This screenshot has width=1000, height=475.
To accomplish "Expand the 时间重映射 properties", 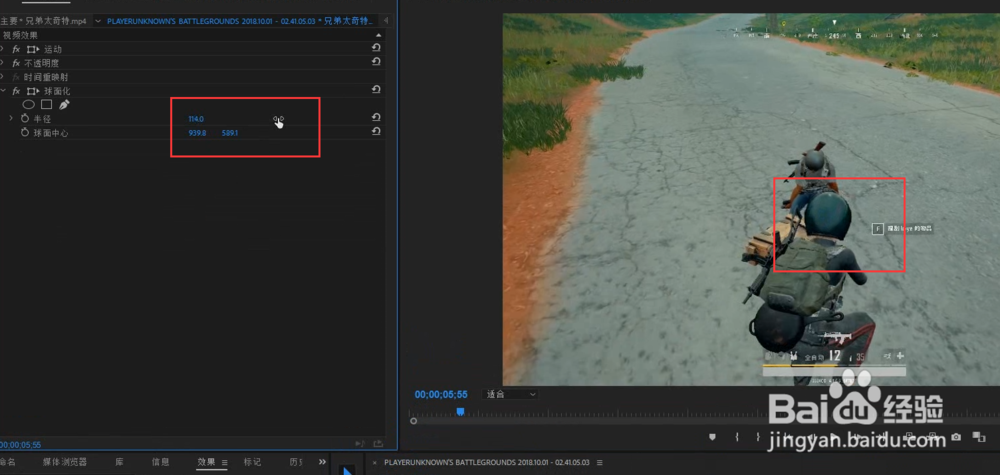I will coord(3,77).
